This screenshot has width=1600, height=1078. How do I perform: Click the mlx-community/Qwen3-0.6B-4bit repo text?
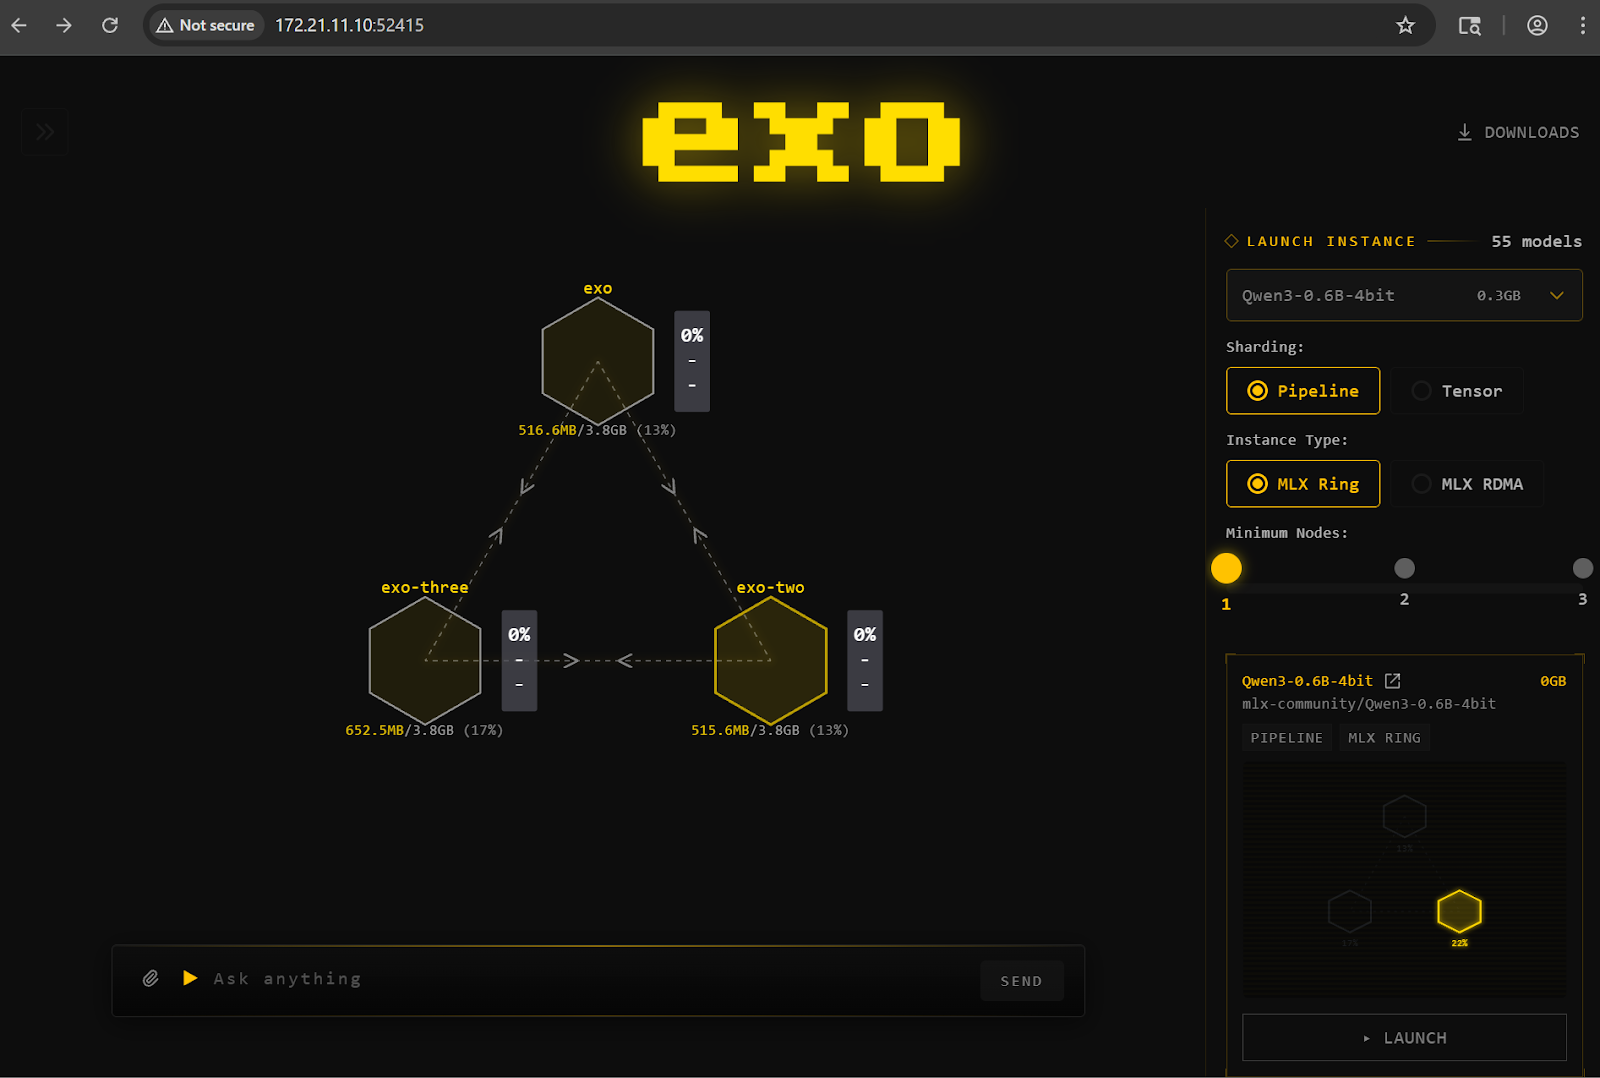(1369, 704)
